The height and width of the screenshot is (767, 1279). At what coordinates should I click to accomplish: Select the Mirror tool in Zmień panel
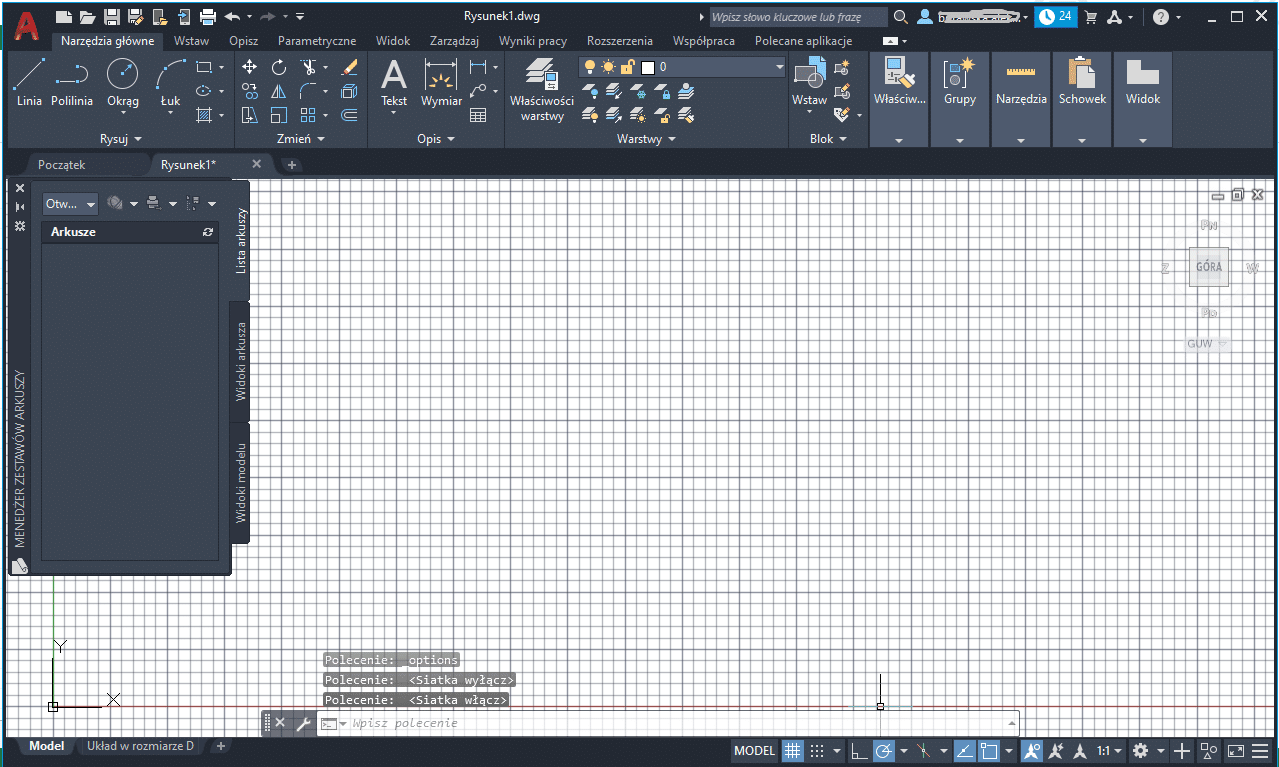(x=279, y=91)
